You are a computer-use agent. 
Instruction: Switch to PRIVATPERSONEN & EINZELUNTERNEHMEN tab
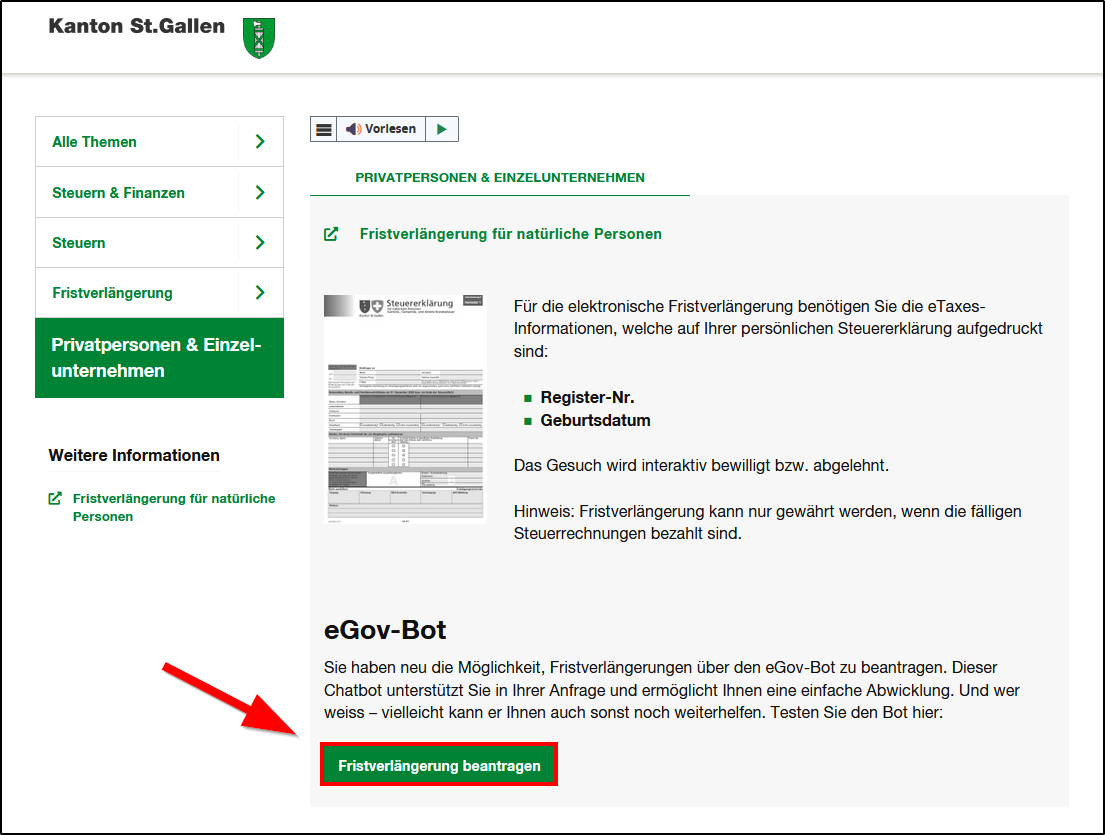(x=499, y=178)
